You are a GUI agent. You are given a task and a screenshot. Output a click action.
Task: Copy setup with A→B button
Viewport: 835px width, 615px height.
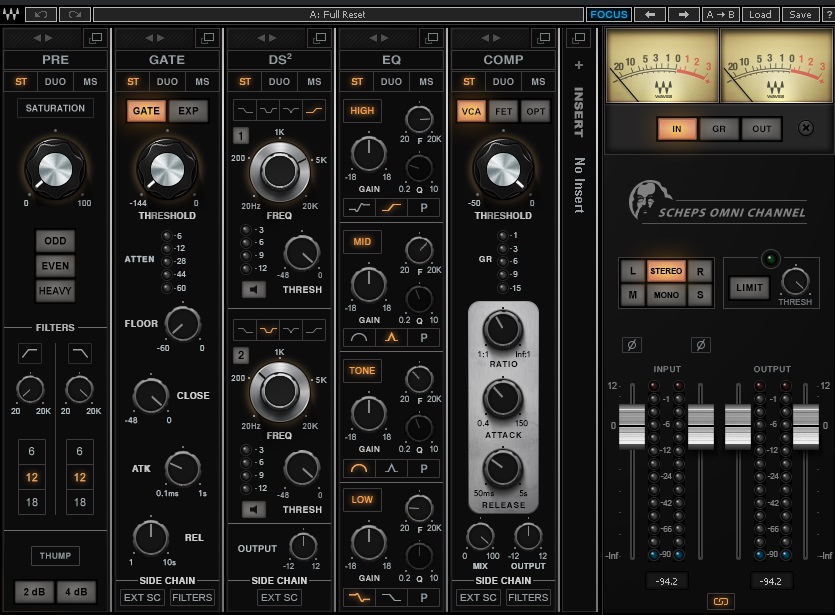click(720, 14)
